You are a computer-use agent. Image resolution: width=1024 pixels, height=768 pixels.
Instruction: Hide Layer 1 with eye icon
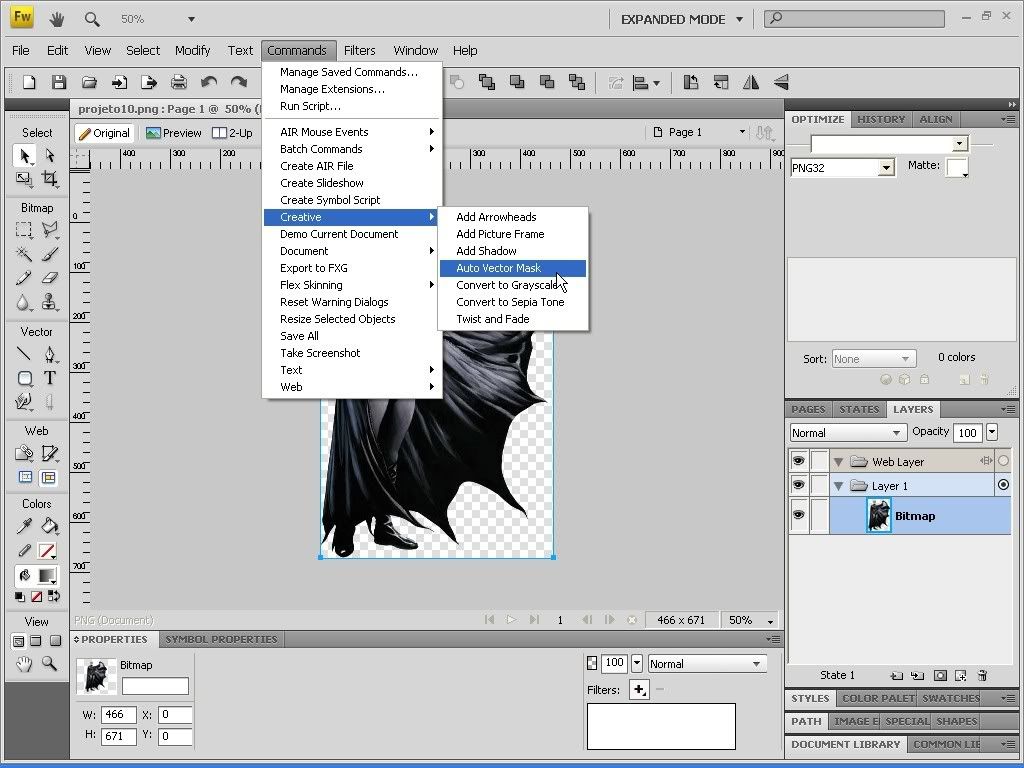point(798,485)
